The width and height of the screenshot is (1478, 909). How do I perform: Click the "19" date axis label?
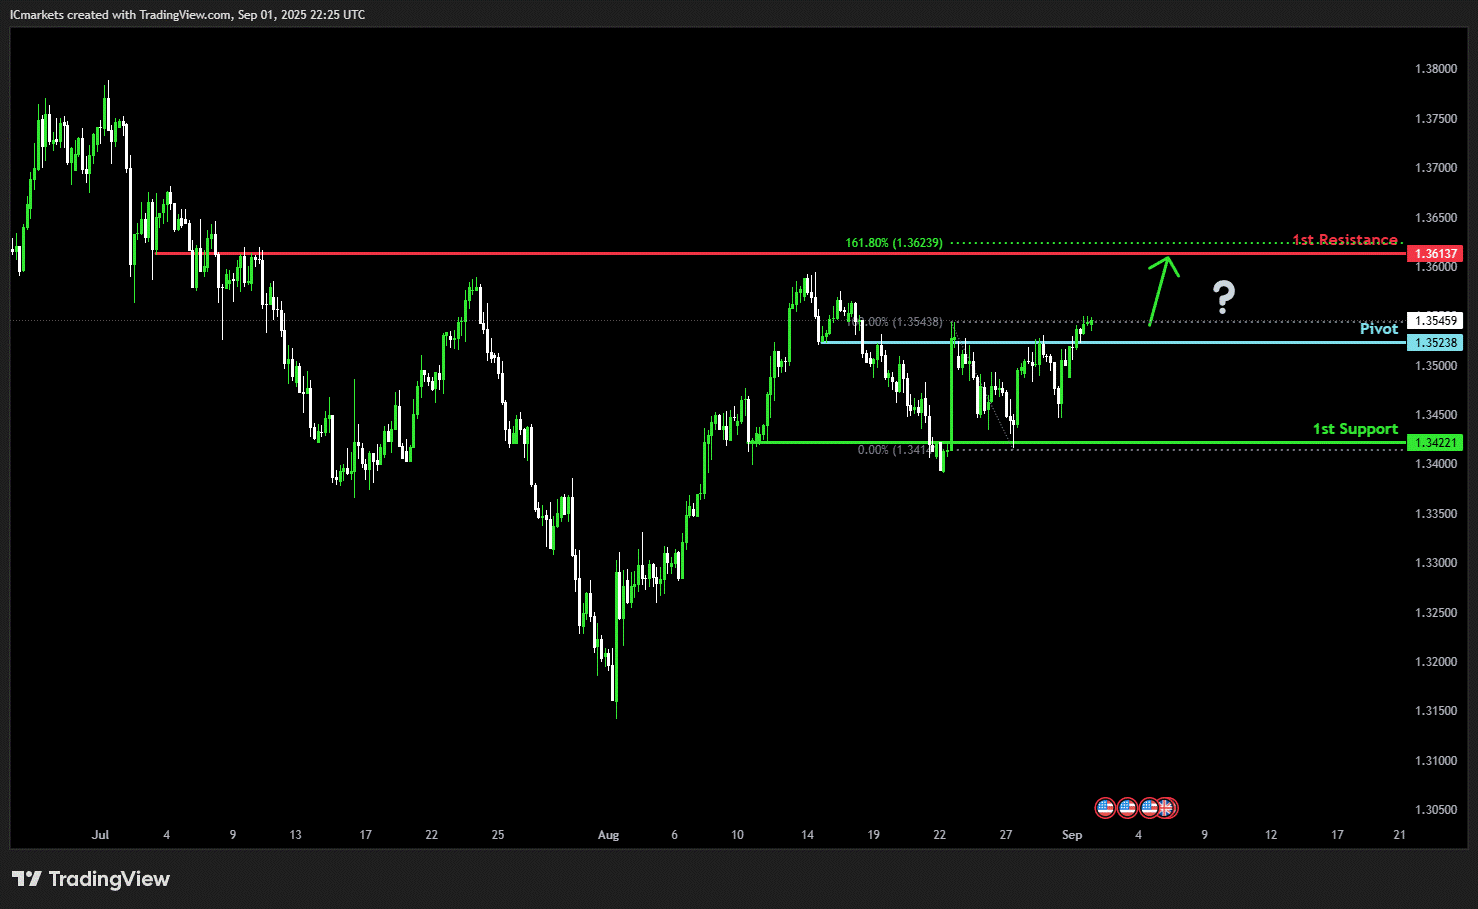(873, 835)
